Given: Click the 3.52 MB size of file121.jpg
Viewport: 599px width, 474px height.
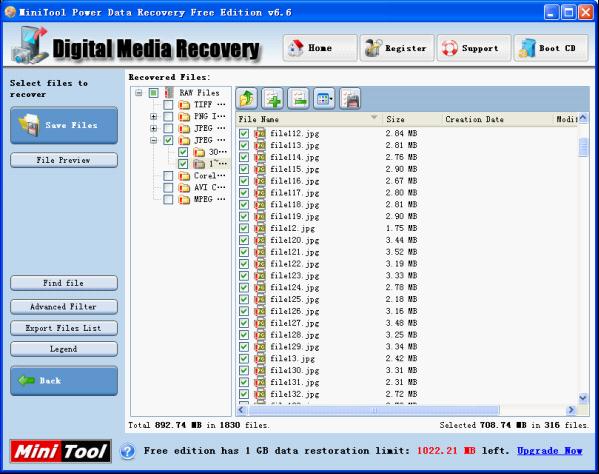Looking at the screenshot, I should pos(401,252).
